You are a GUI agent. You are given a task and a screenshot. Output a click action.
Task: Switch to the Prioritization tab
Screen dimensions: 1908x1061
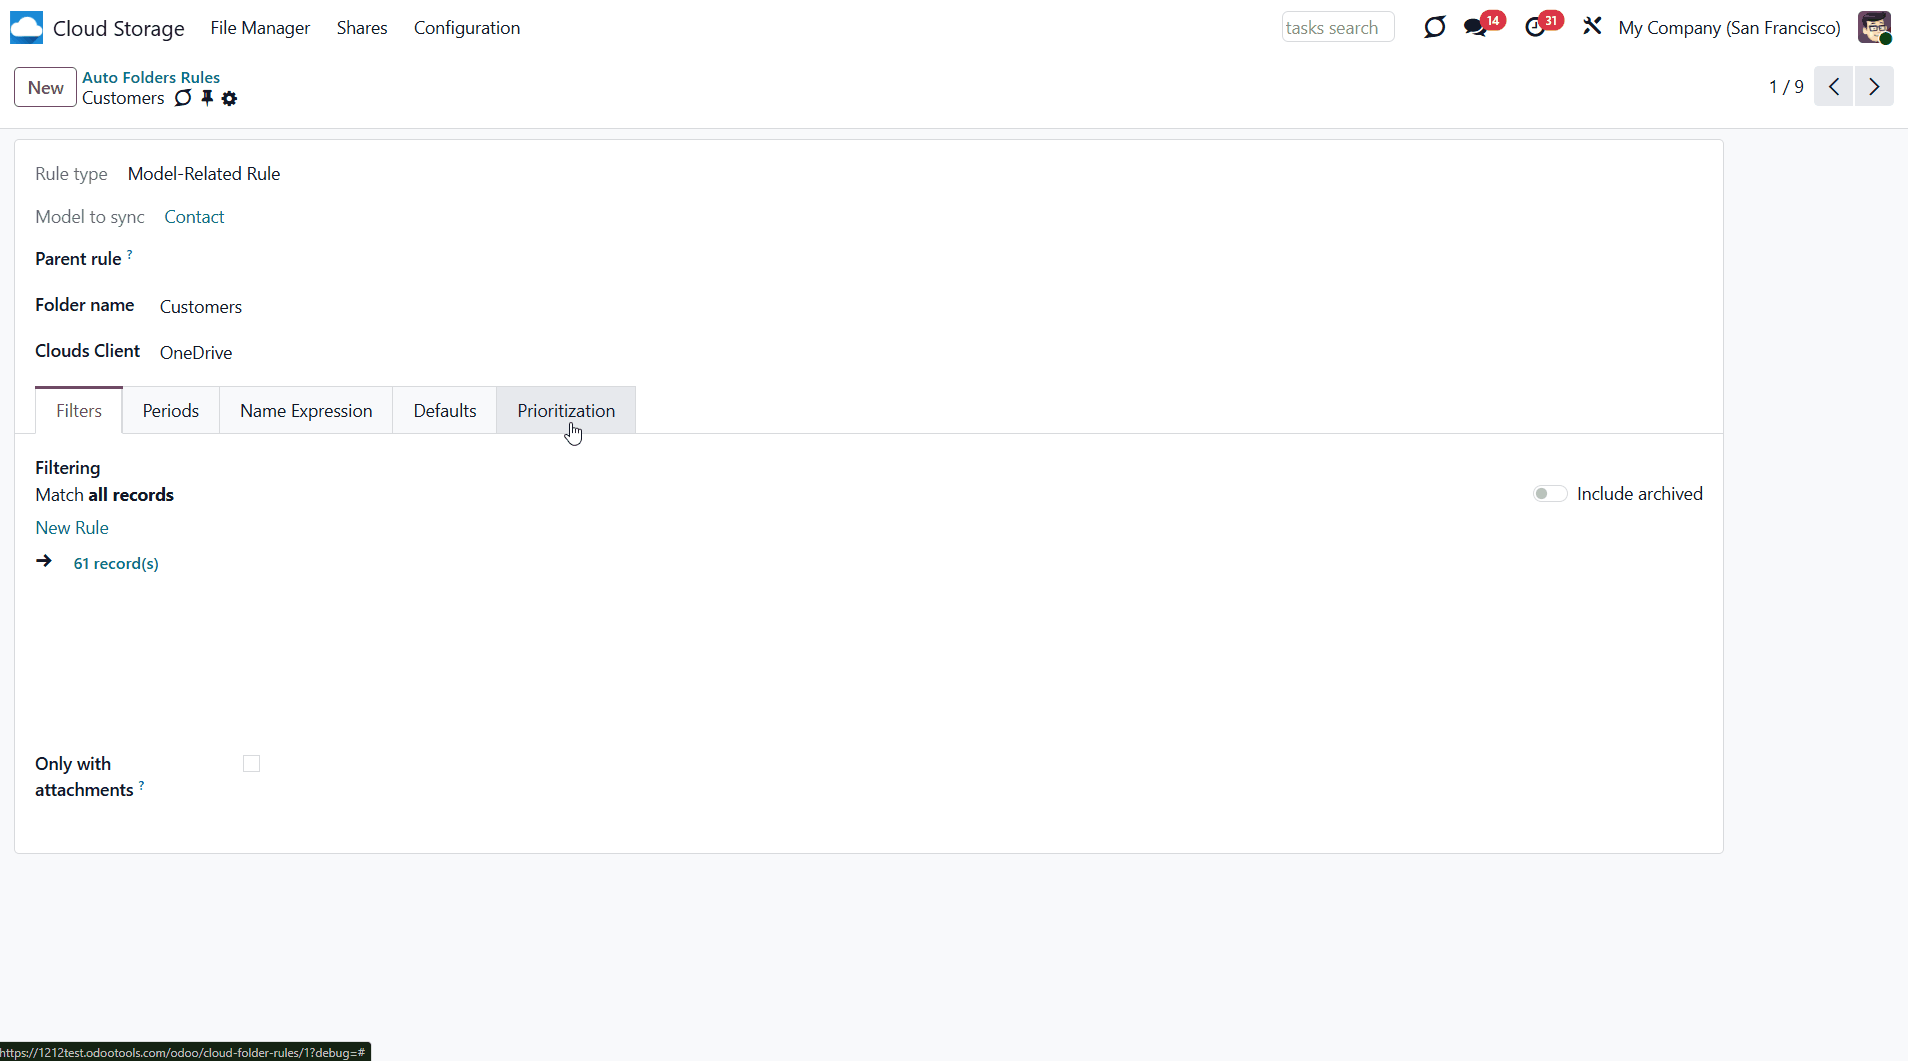(566, 411)
